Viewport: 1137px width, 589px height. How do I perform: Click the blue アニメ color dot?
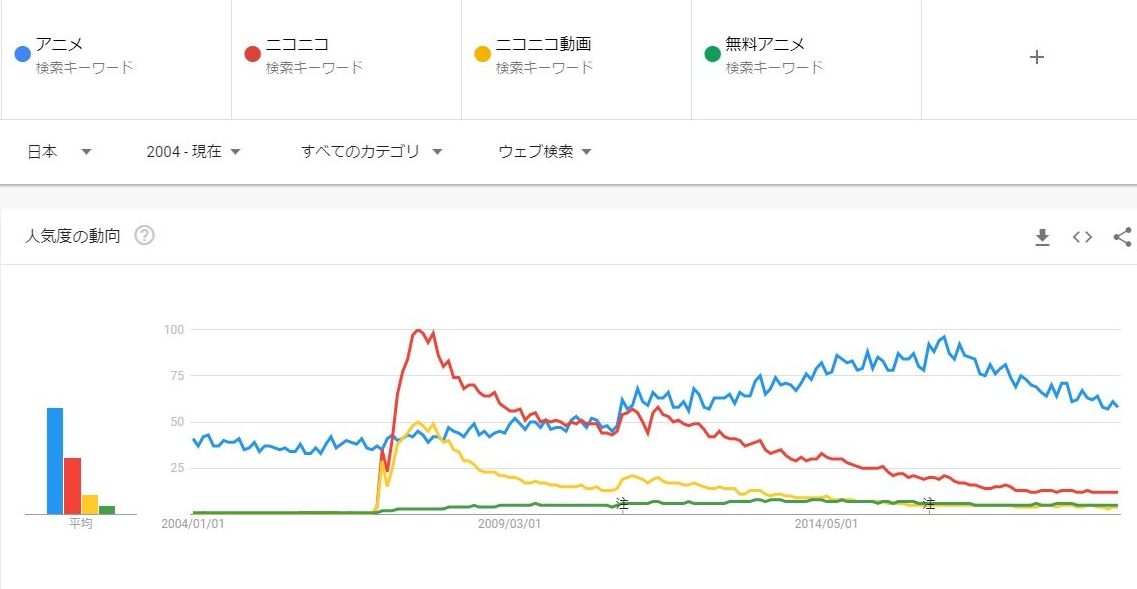click(22, 54)
